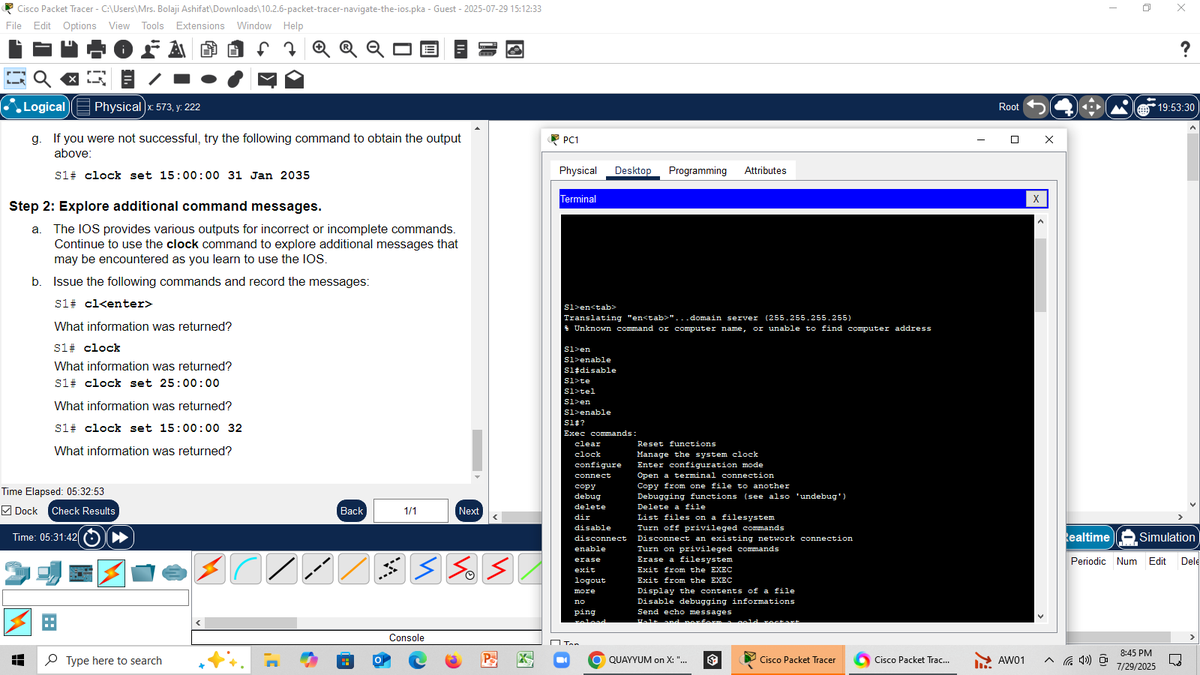
Task: Undo the last action with arrow icon
Action: click(x=263, y=48)
